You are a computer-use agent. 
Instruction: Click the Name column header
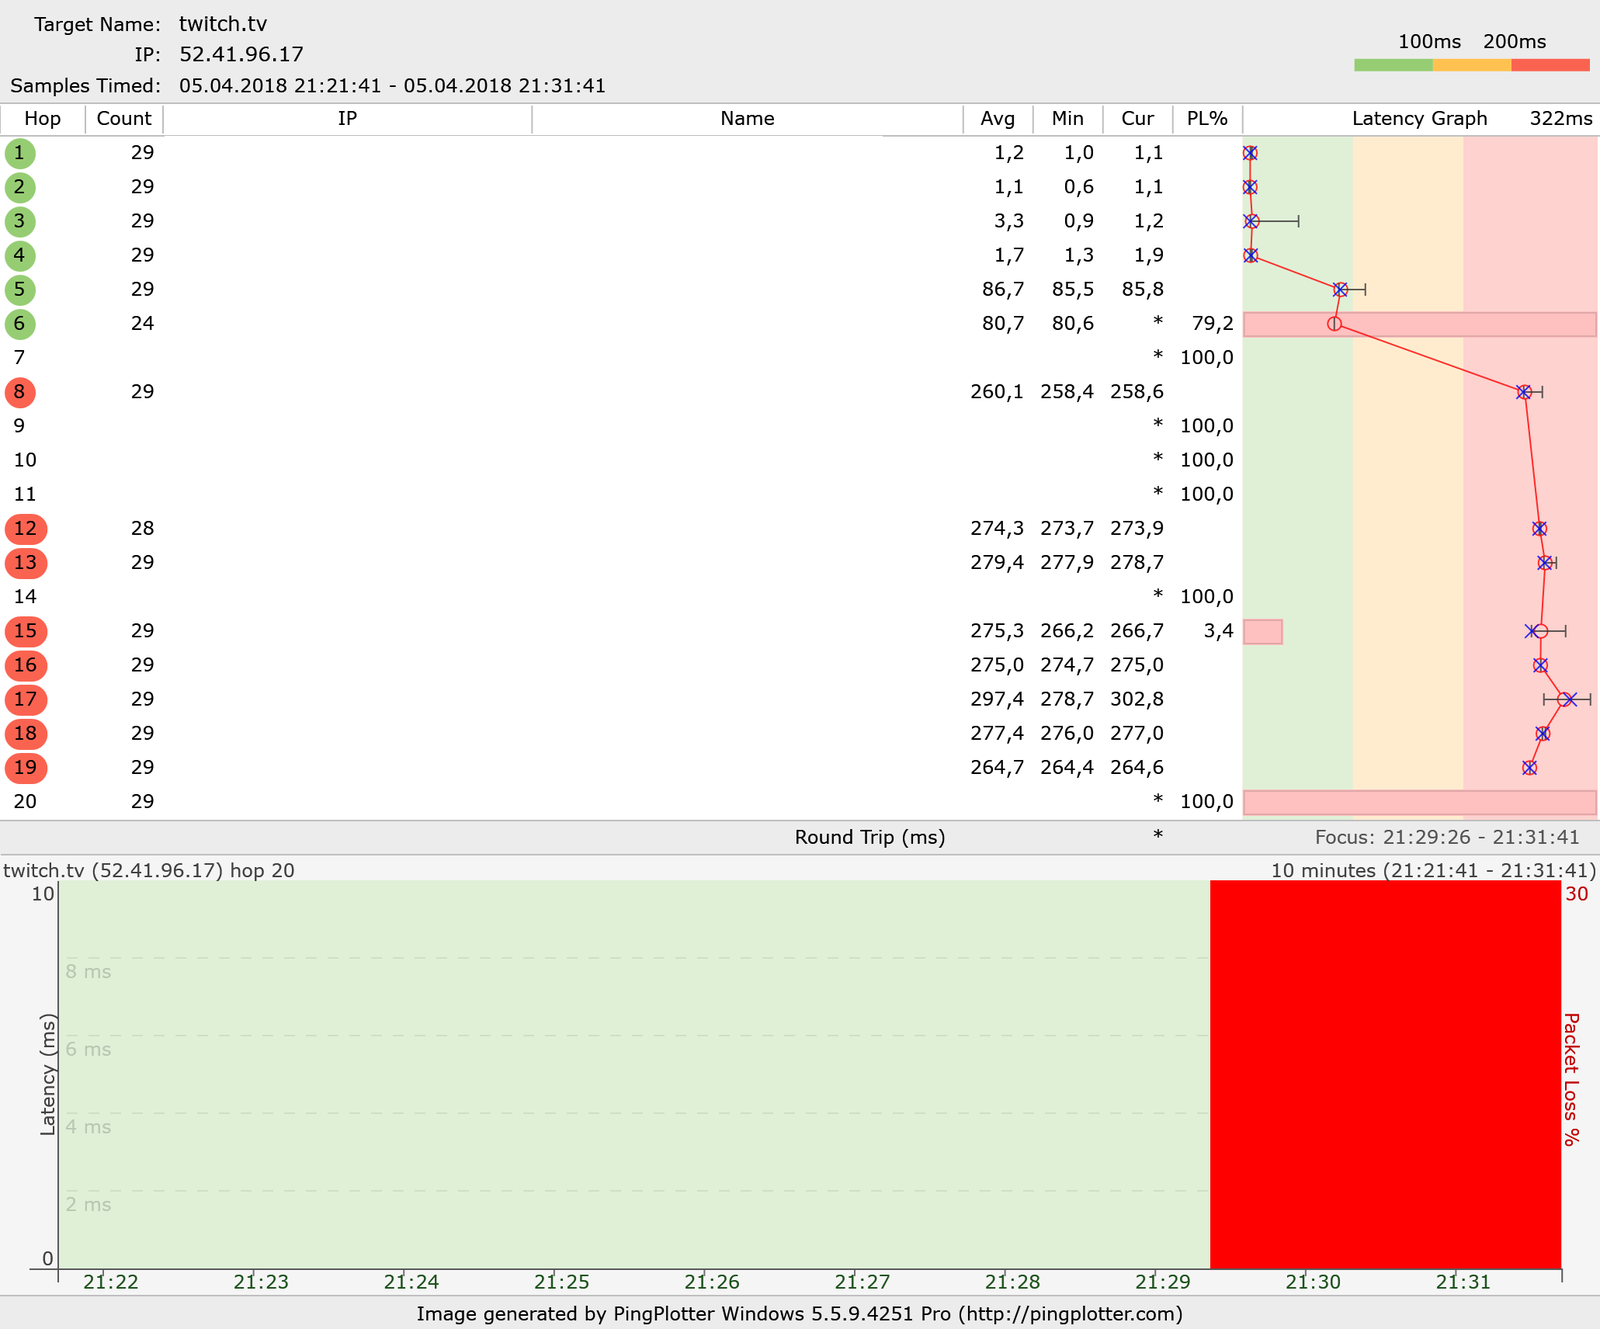pos(747,119)
